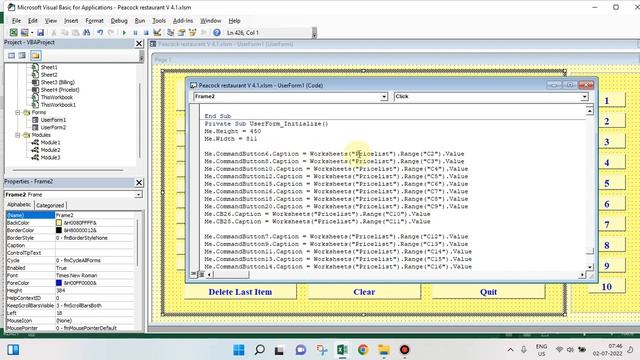Open the Click procedure dropdown in code window
Viewport: 640px width, 360px height.
point(584,97)
